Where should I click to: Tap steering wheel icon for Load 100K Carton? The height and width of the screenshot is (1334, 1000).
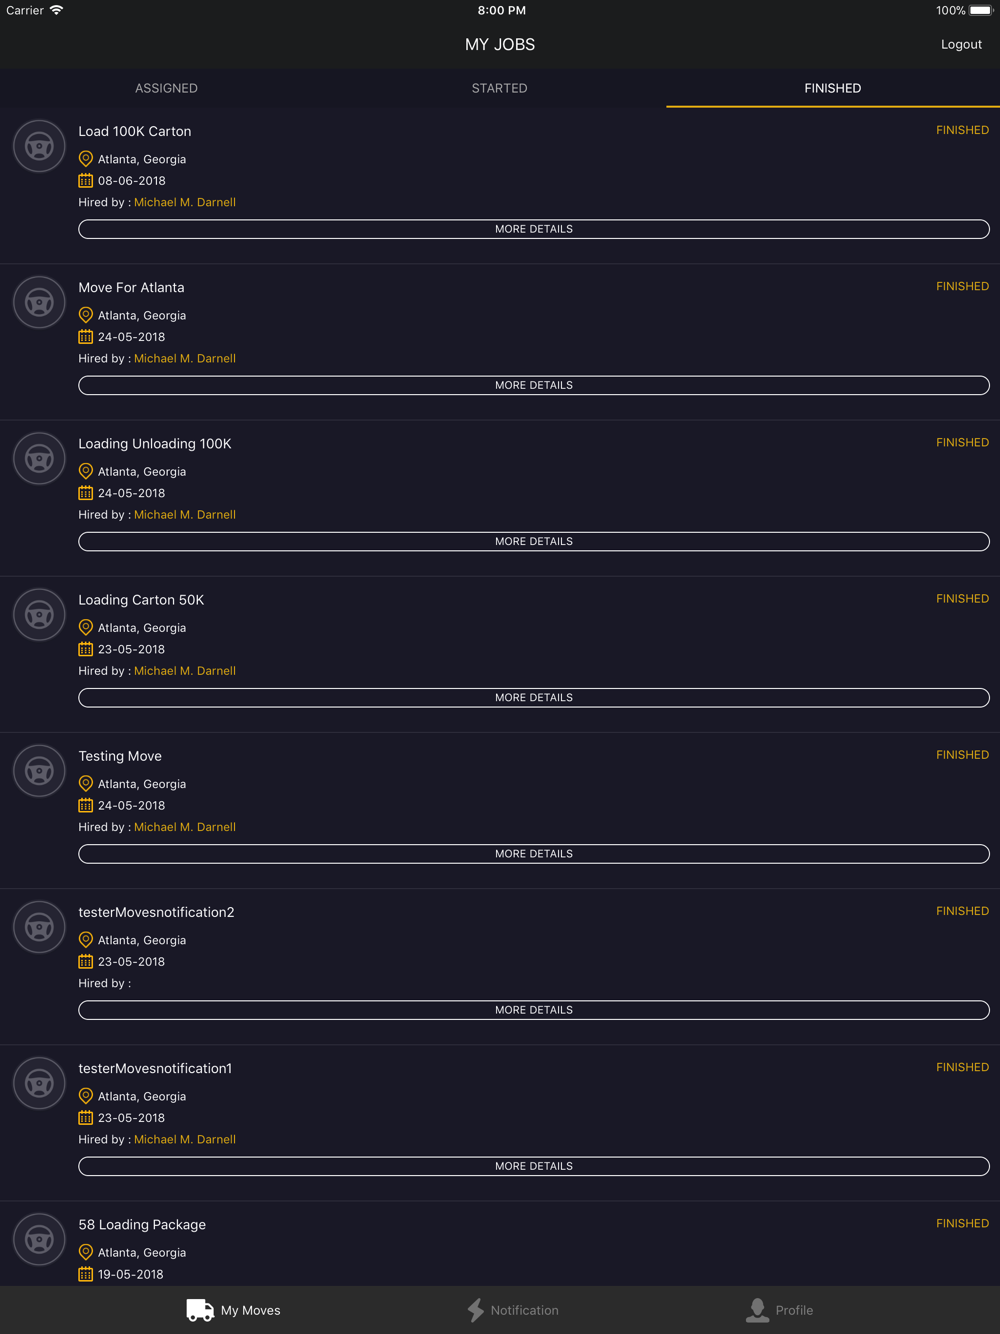click(x=39, y=146)
